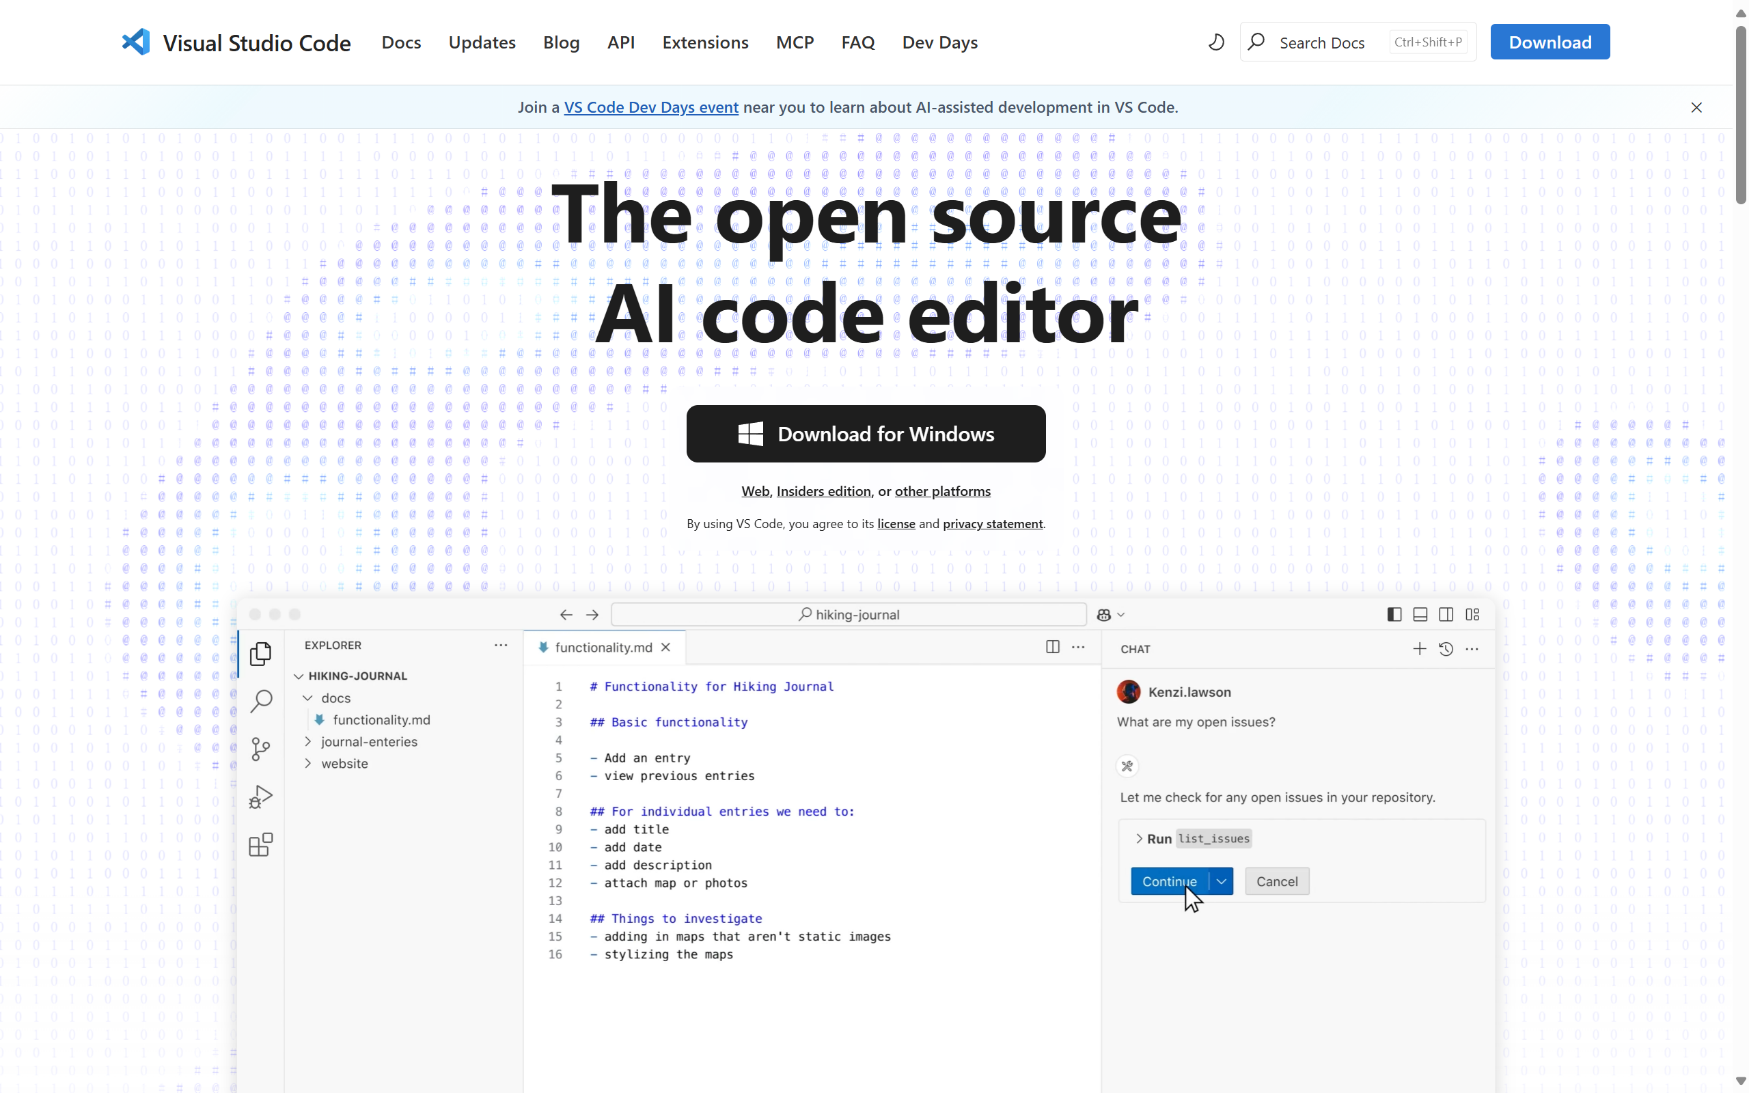Open the Dev Days page
The image size is (1749, 1093).
940,42
